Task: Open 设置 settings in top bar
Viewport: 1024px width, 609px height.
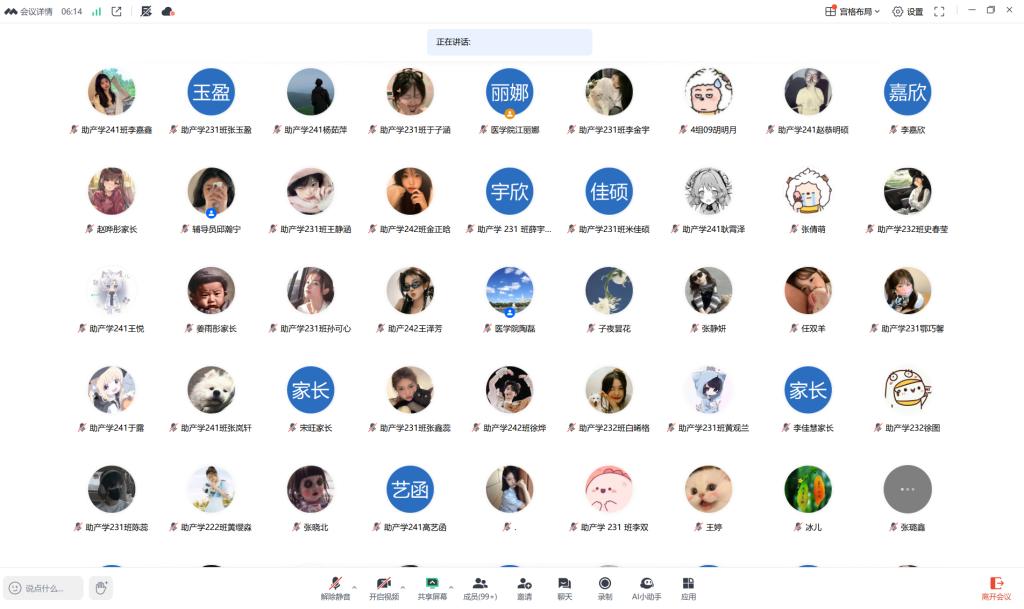Action: [x=907, y=12]
